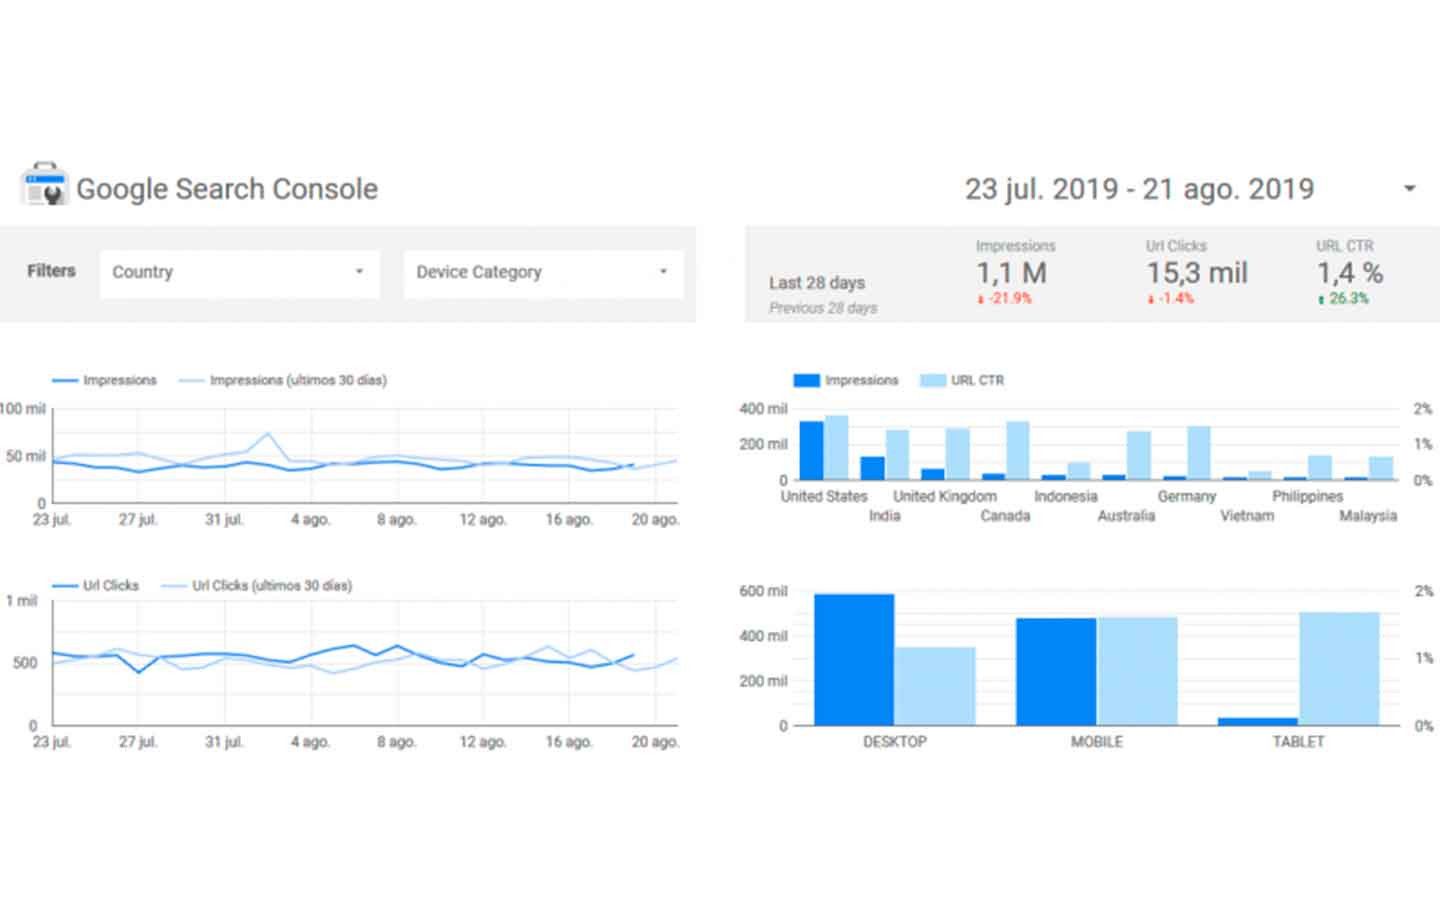1440x900 pixels.
Task: Click the 23 jul. 2019 - 21 ago. 2019 date range
Action: pos(1139,189)
